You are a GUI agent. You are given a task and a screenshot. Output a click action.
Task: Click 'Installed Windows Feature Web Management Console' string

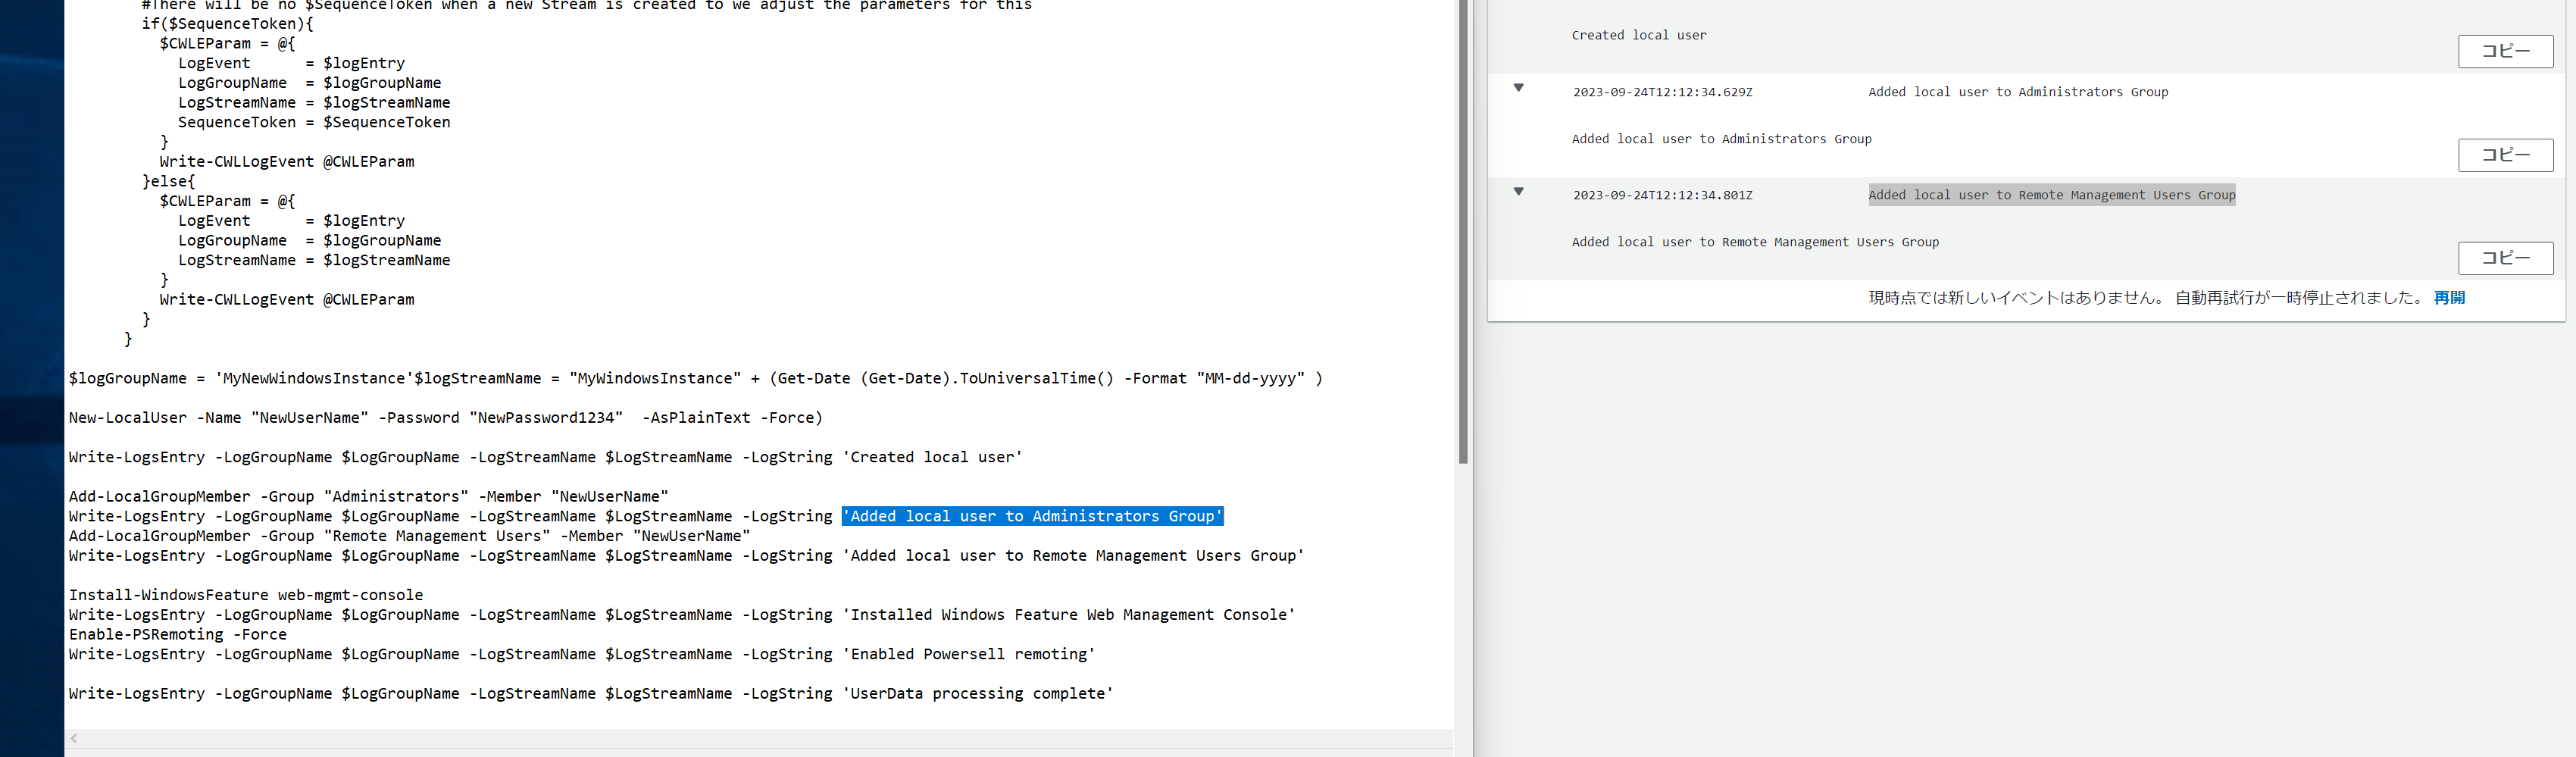pyautogui.click(x=1069, y=615)
